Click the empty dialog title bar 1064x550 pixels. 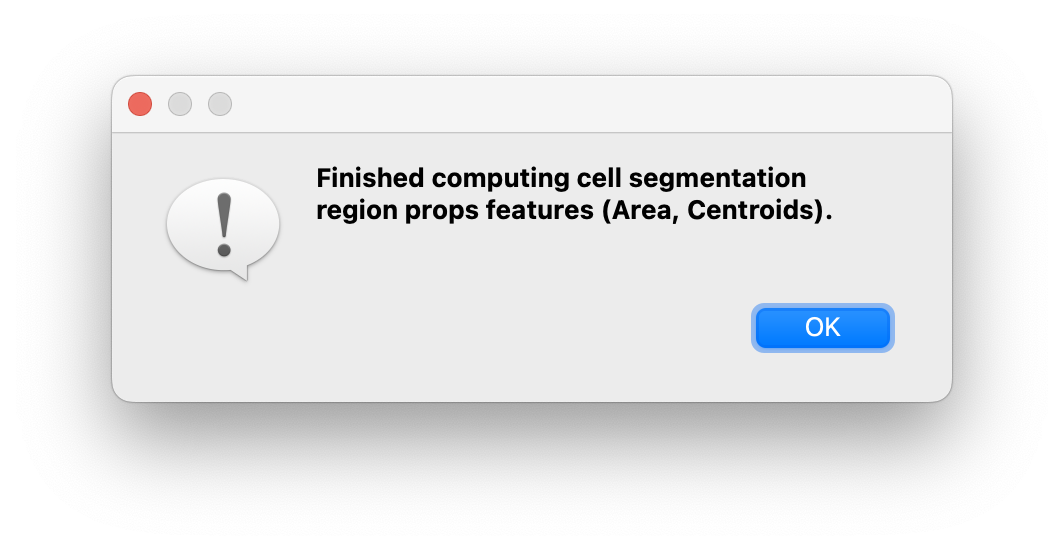click(x=560, y=104)
